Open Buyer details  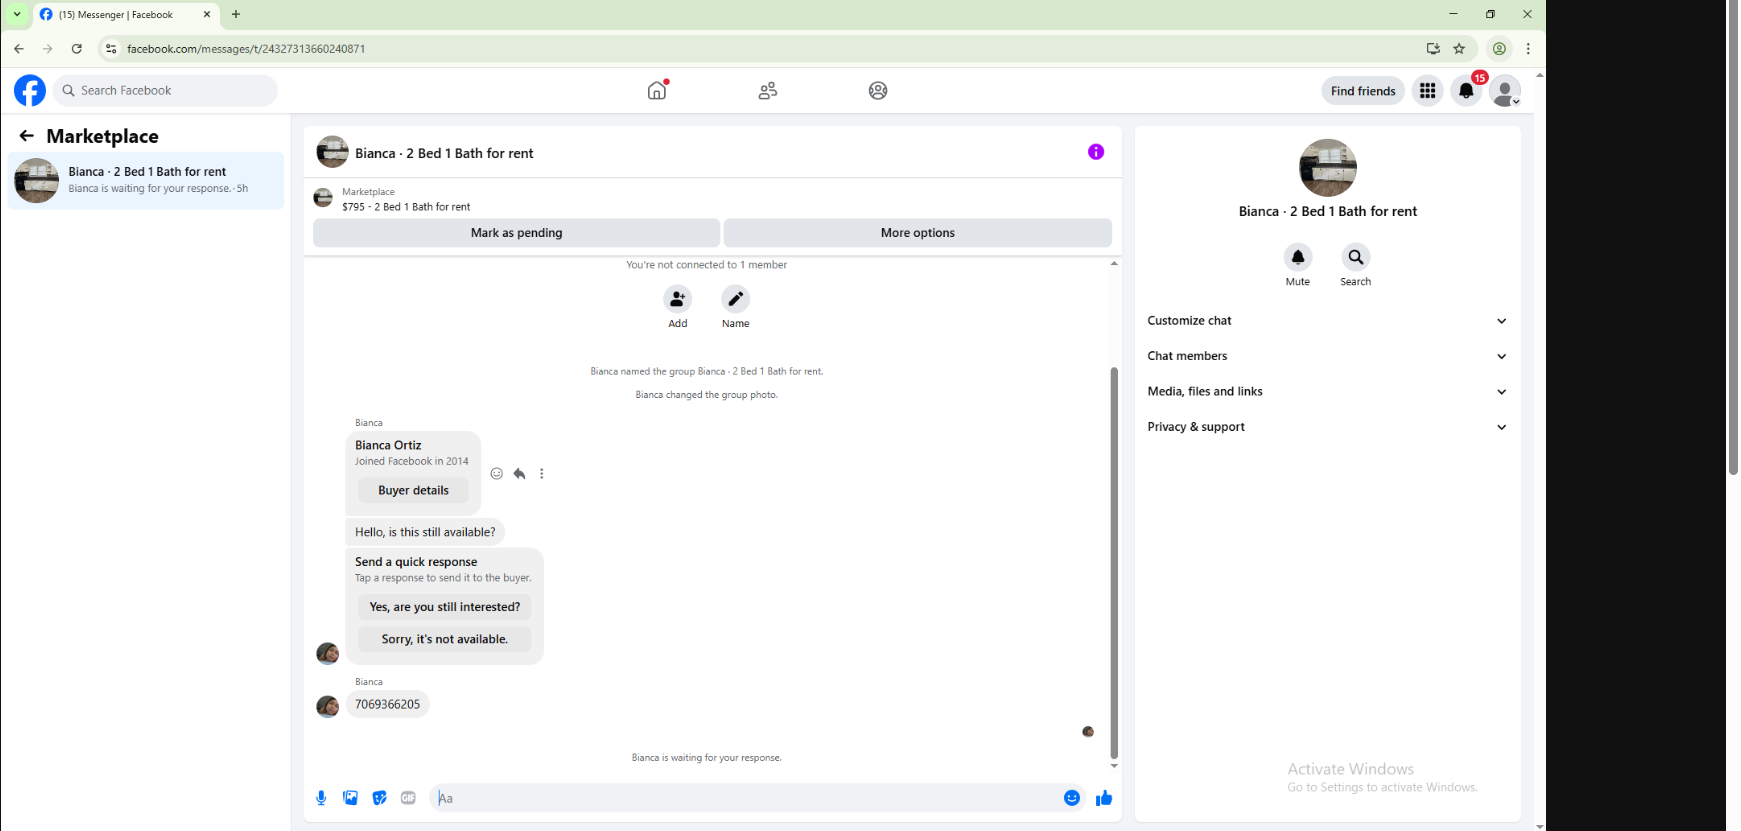point(413,490)
